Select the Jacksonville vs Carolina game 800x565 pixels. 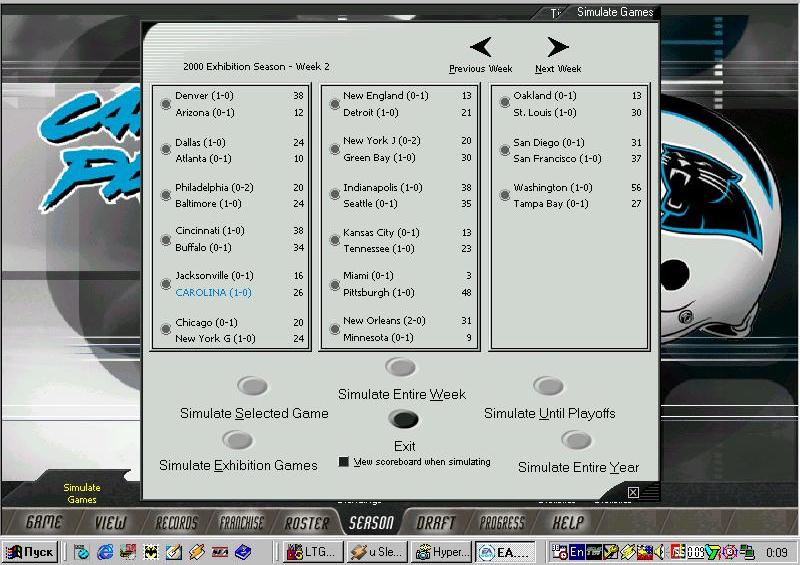166,284
